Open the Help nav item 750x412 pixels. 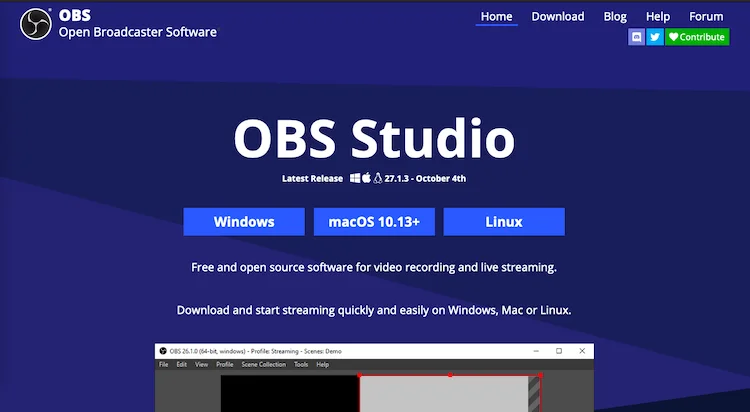pos(658,17)
